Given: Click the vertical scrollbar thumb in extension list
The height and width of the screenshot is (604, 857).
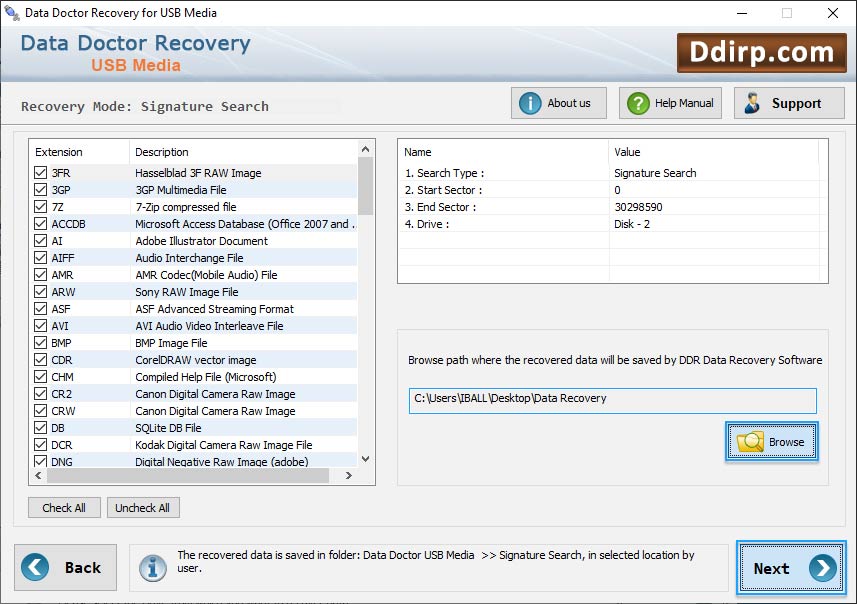Looking at the screenshot, I should pos(366,186).
